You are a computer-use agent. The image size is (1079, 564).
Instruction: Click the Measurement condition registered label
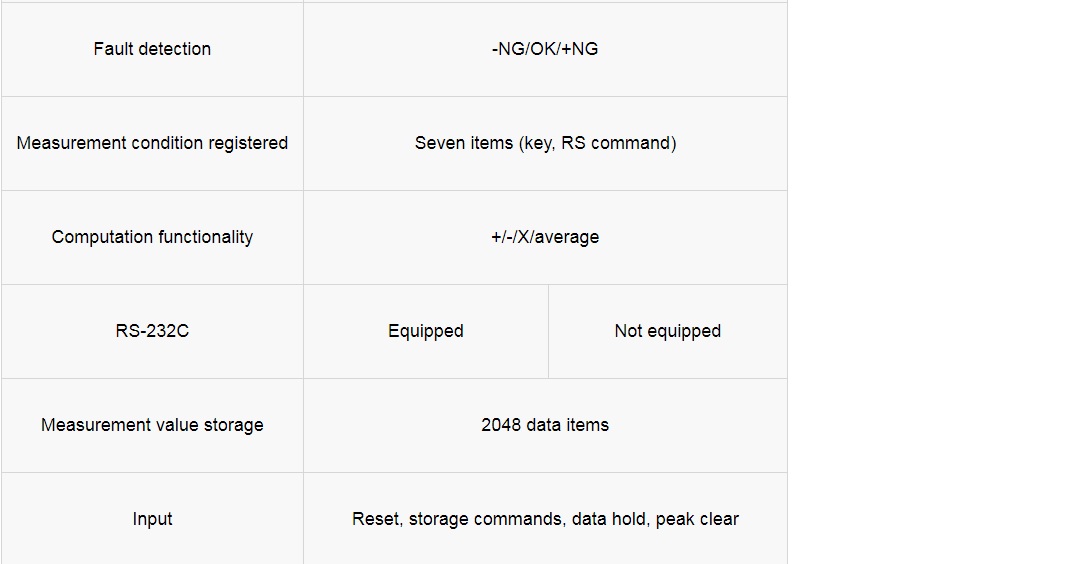(x=152, y=143)
